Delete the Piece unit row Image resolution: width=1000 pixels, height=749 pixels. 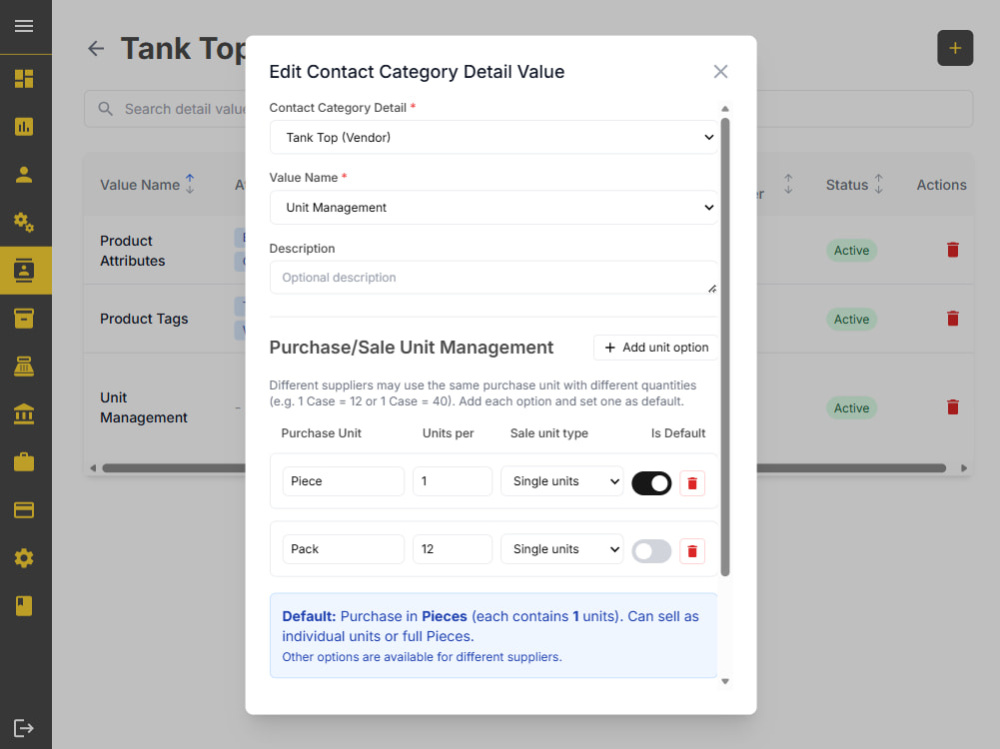tap(692, 484)
